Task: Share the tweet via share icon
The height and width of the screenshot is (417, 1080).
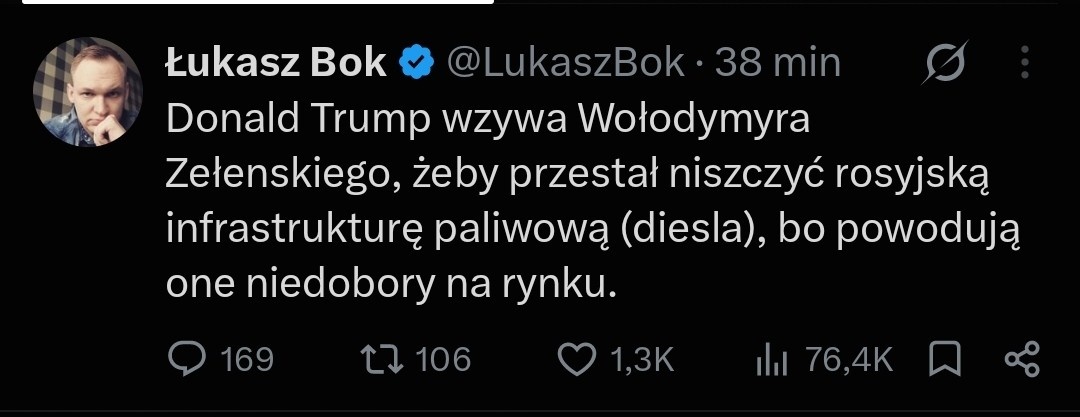Action: 1022,360
